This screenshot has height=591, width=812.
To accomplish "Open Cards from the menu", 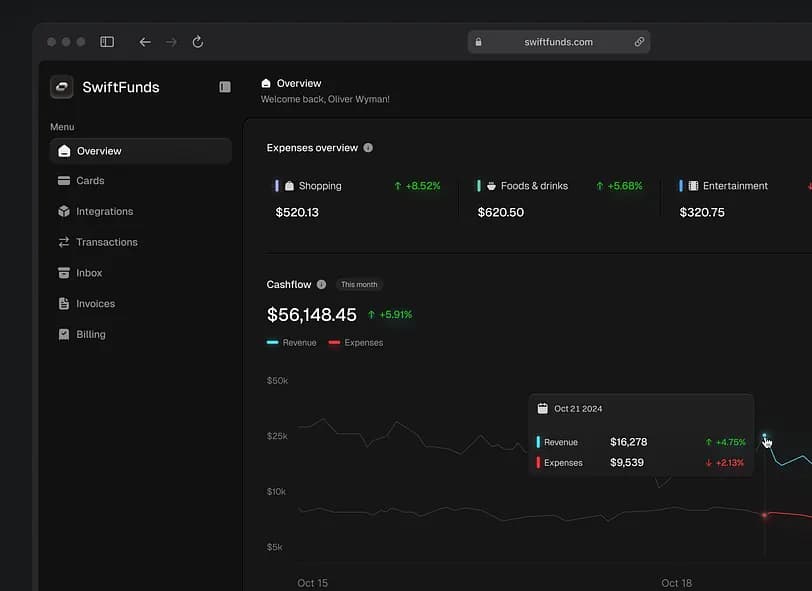I will (141, 181).
